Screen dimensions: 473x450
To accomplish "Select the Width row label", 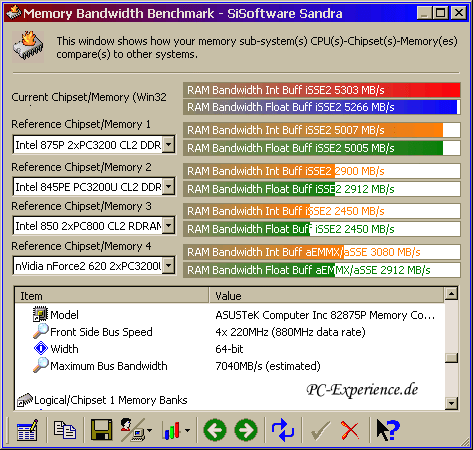I will tap(64, 349).
